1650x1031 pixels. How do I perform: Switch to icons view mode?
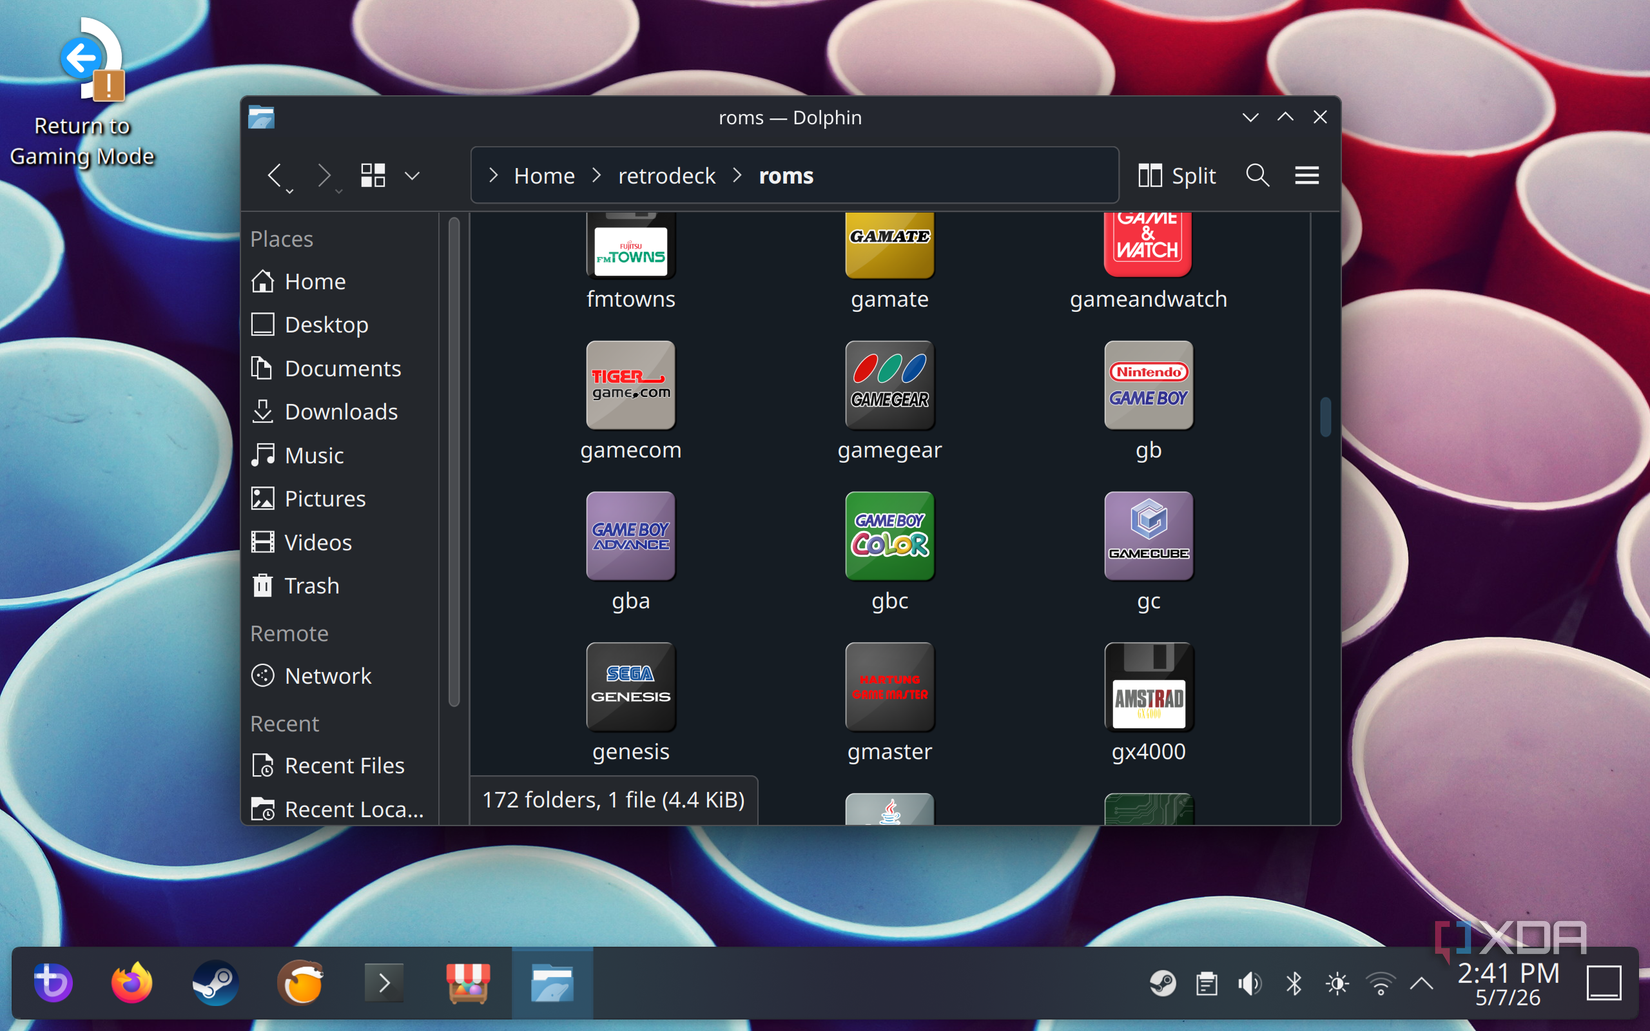click(373, 175)
